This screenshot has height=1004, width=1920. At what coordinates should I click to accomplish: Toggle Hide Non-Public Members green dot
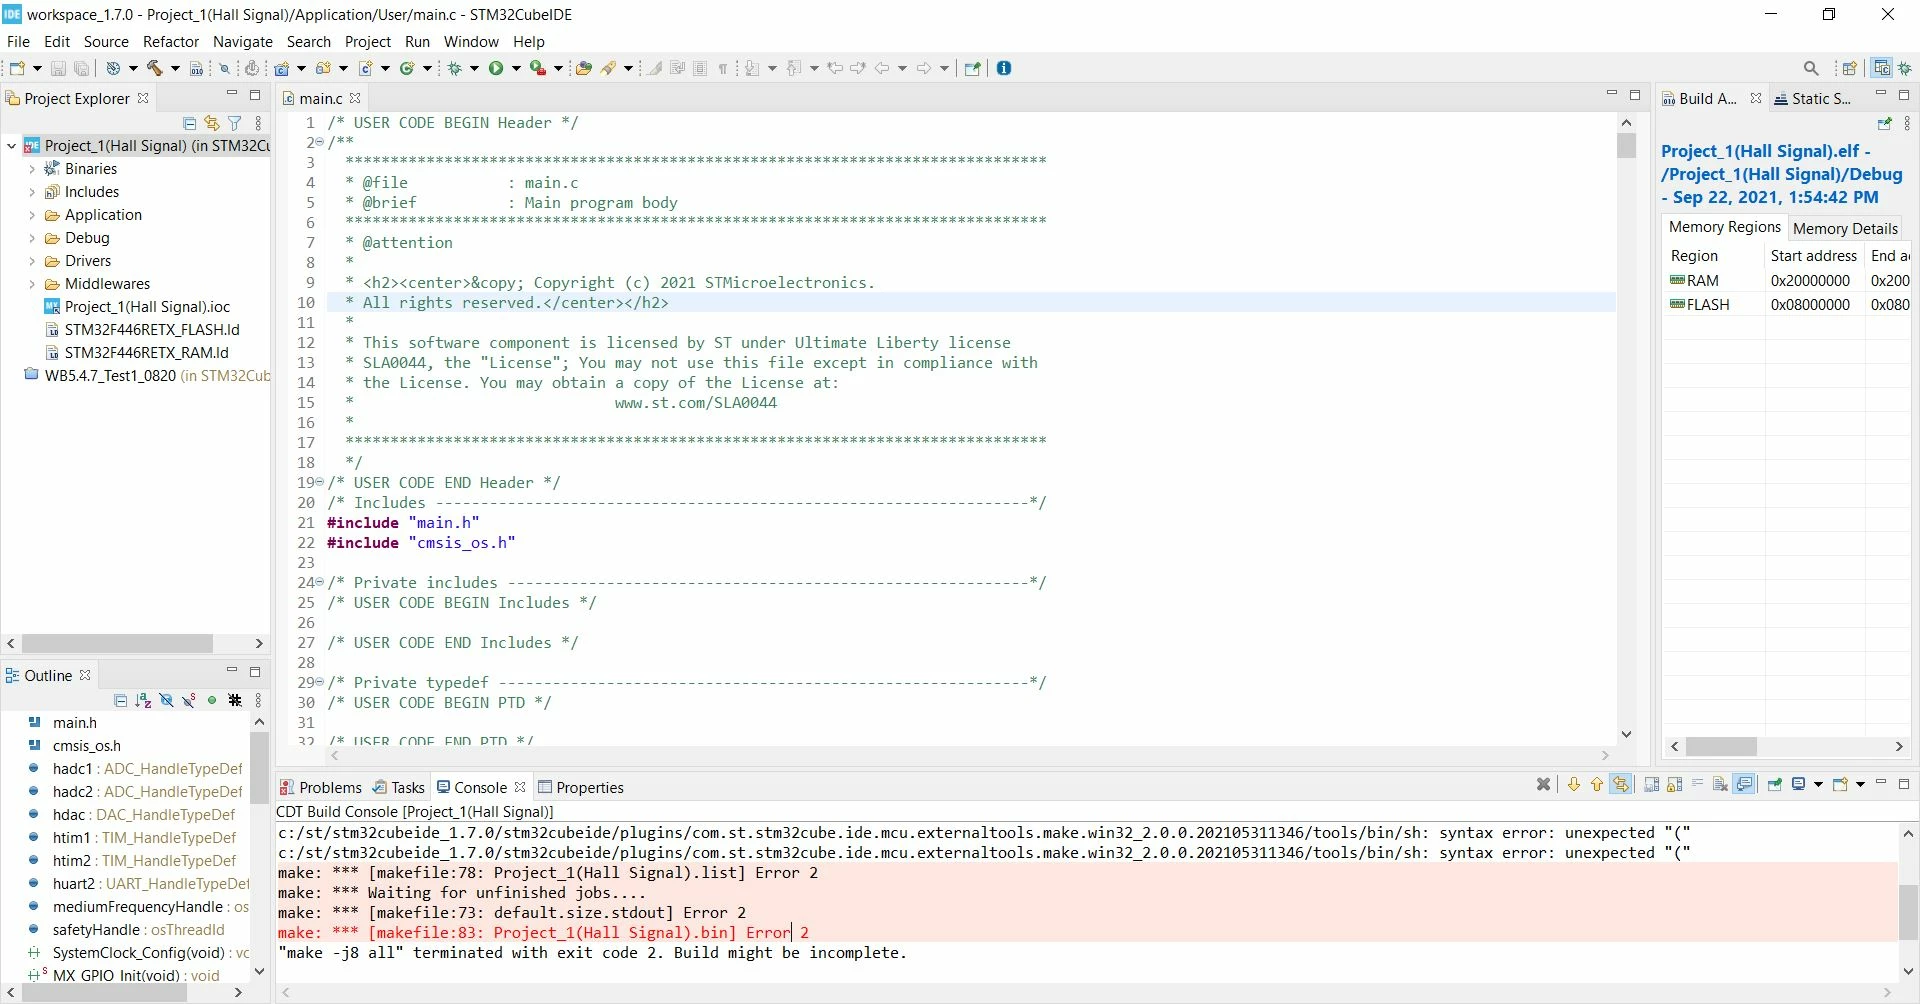tap(212, 700)
